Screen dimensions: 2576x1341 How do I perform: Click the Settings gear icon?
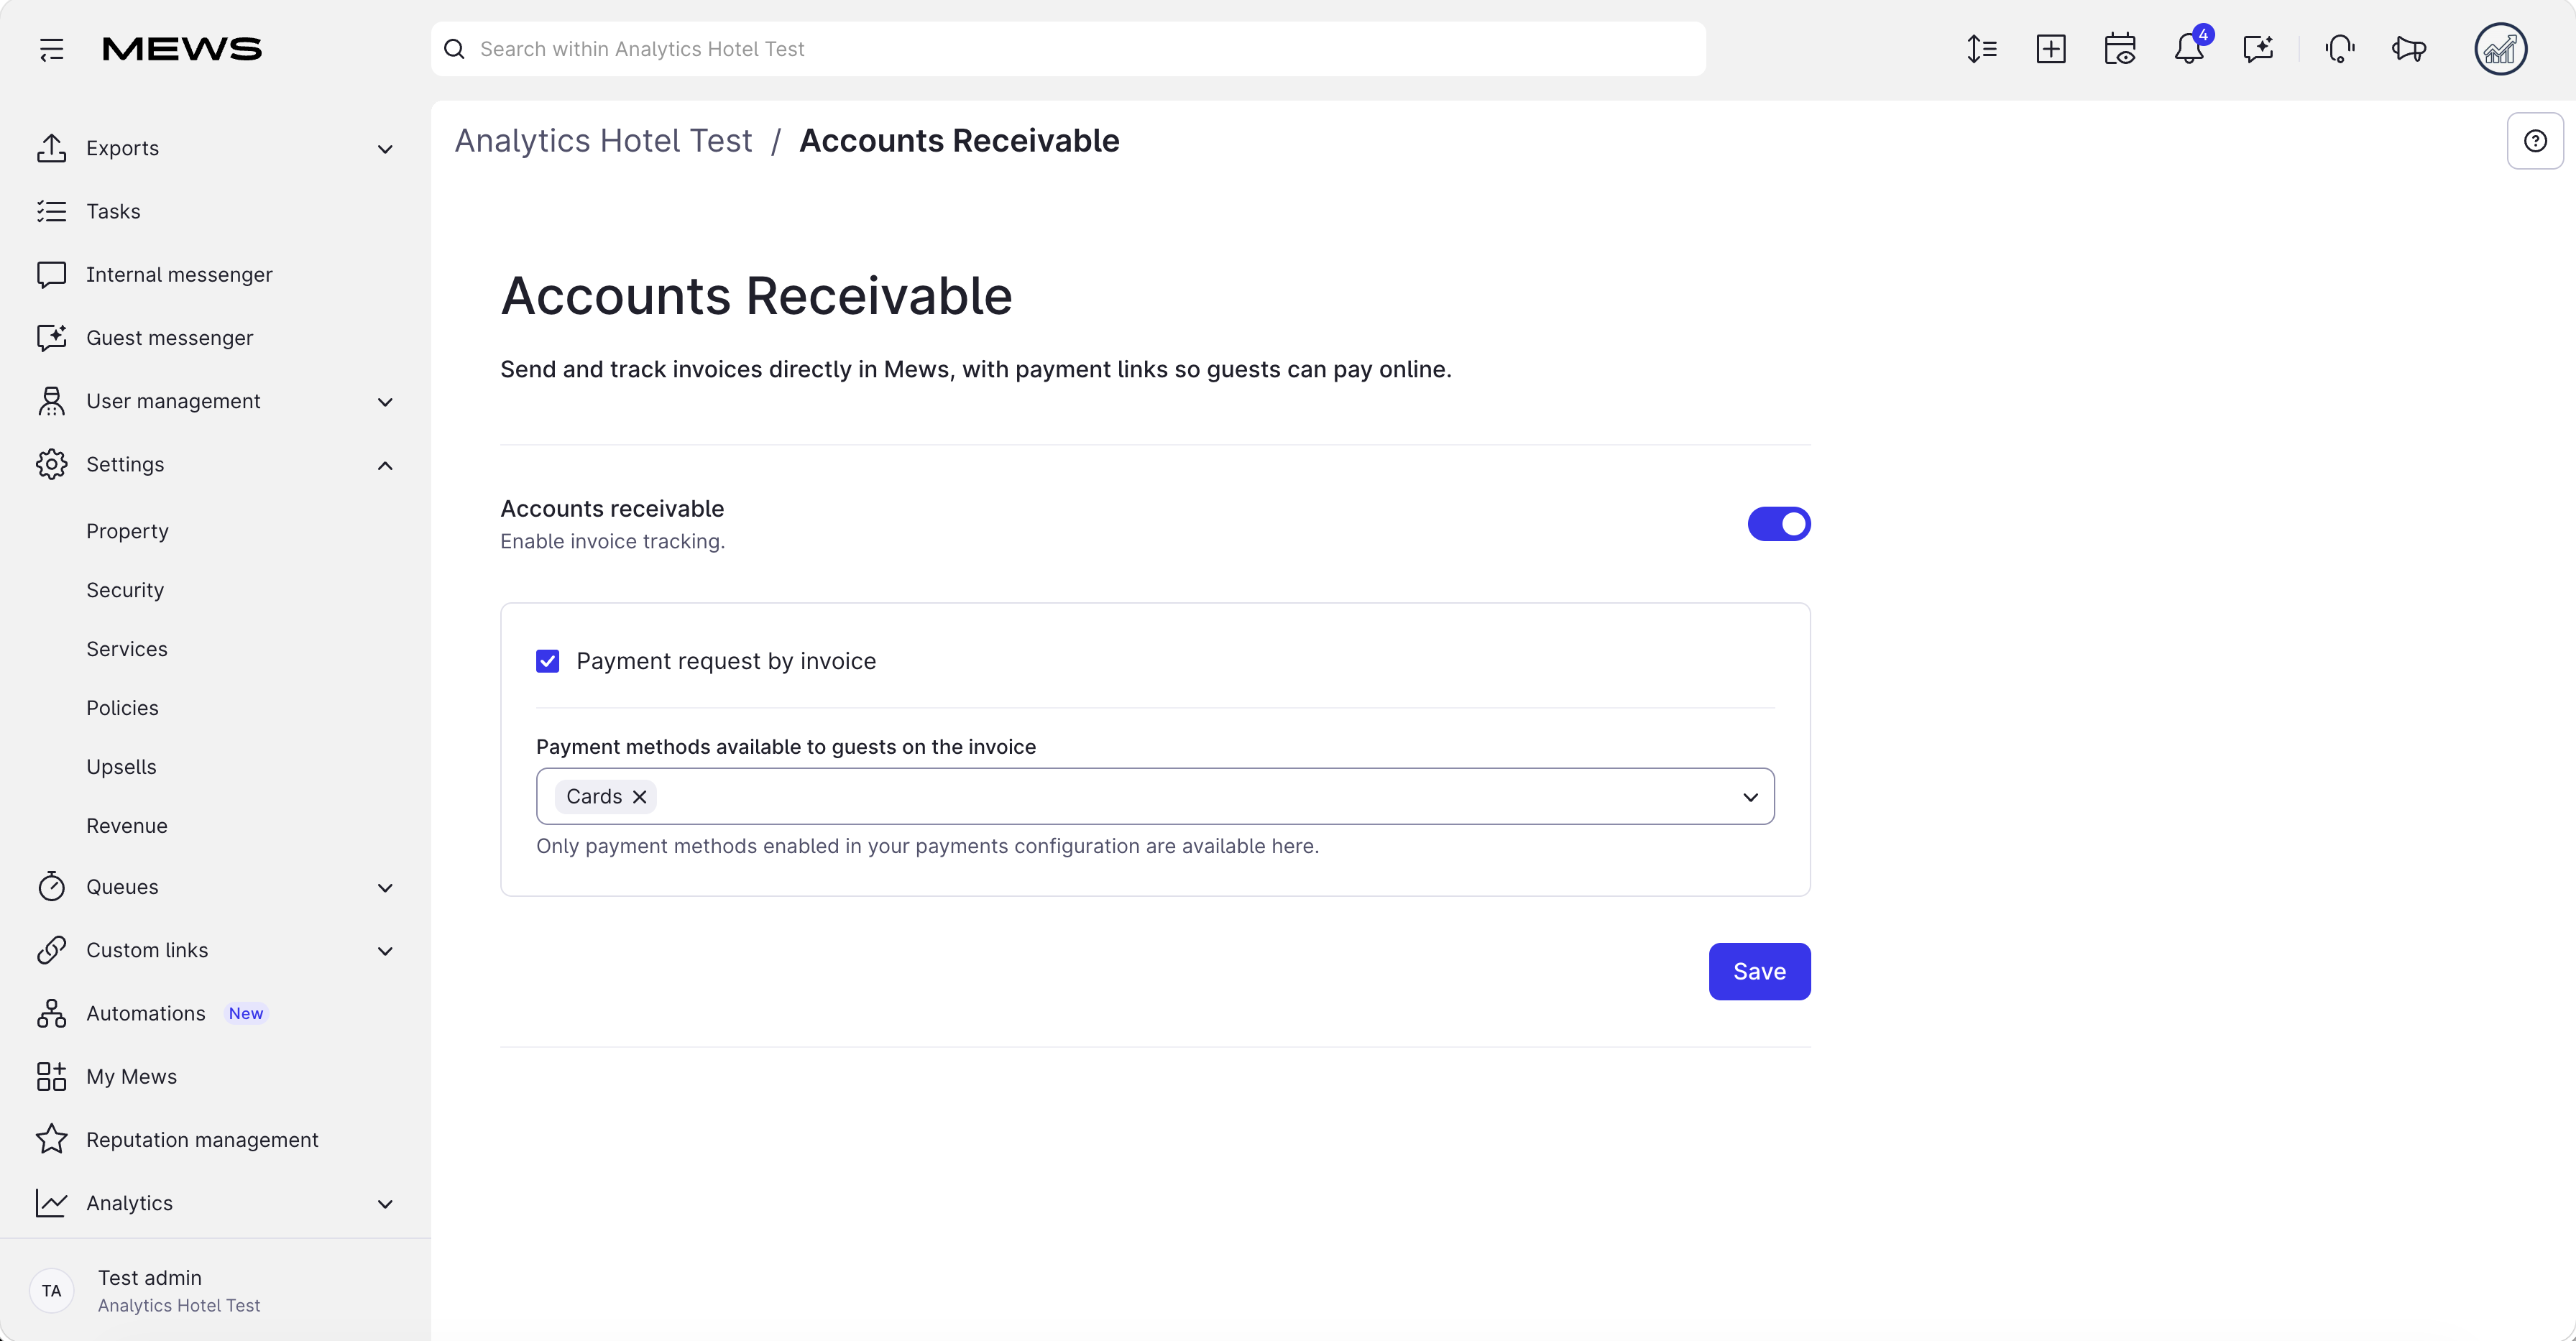pyautogui.click(x=51, y=464)
